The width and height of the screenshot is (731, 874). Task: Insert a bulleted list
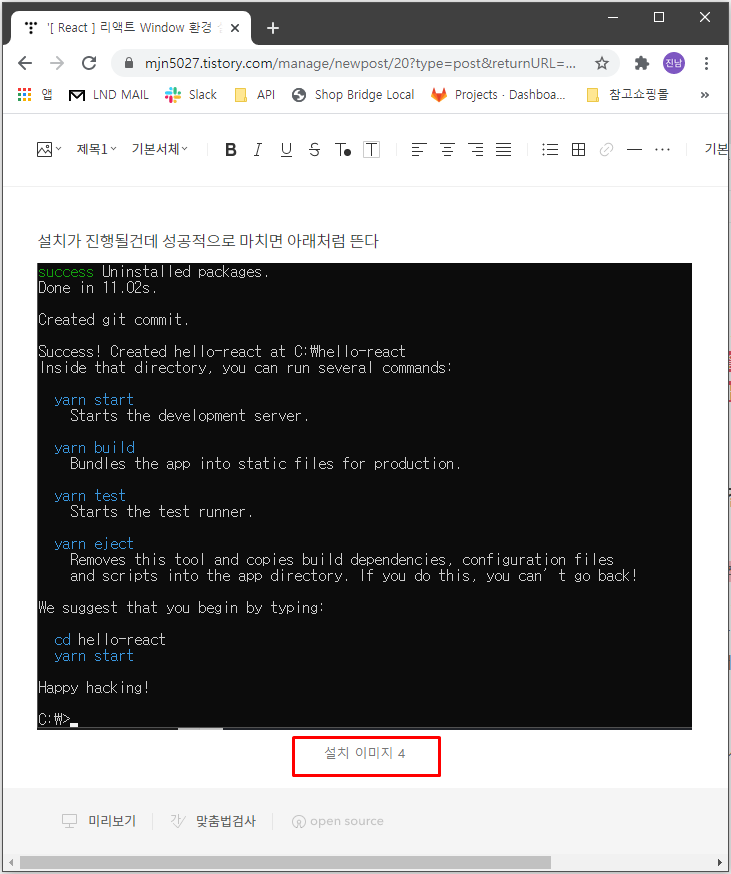[x=550, y=149]
